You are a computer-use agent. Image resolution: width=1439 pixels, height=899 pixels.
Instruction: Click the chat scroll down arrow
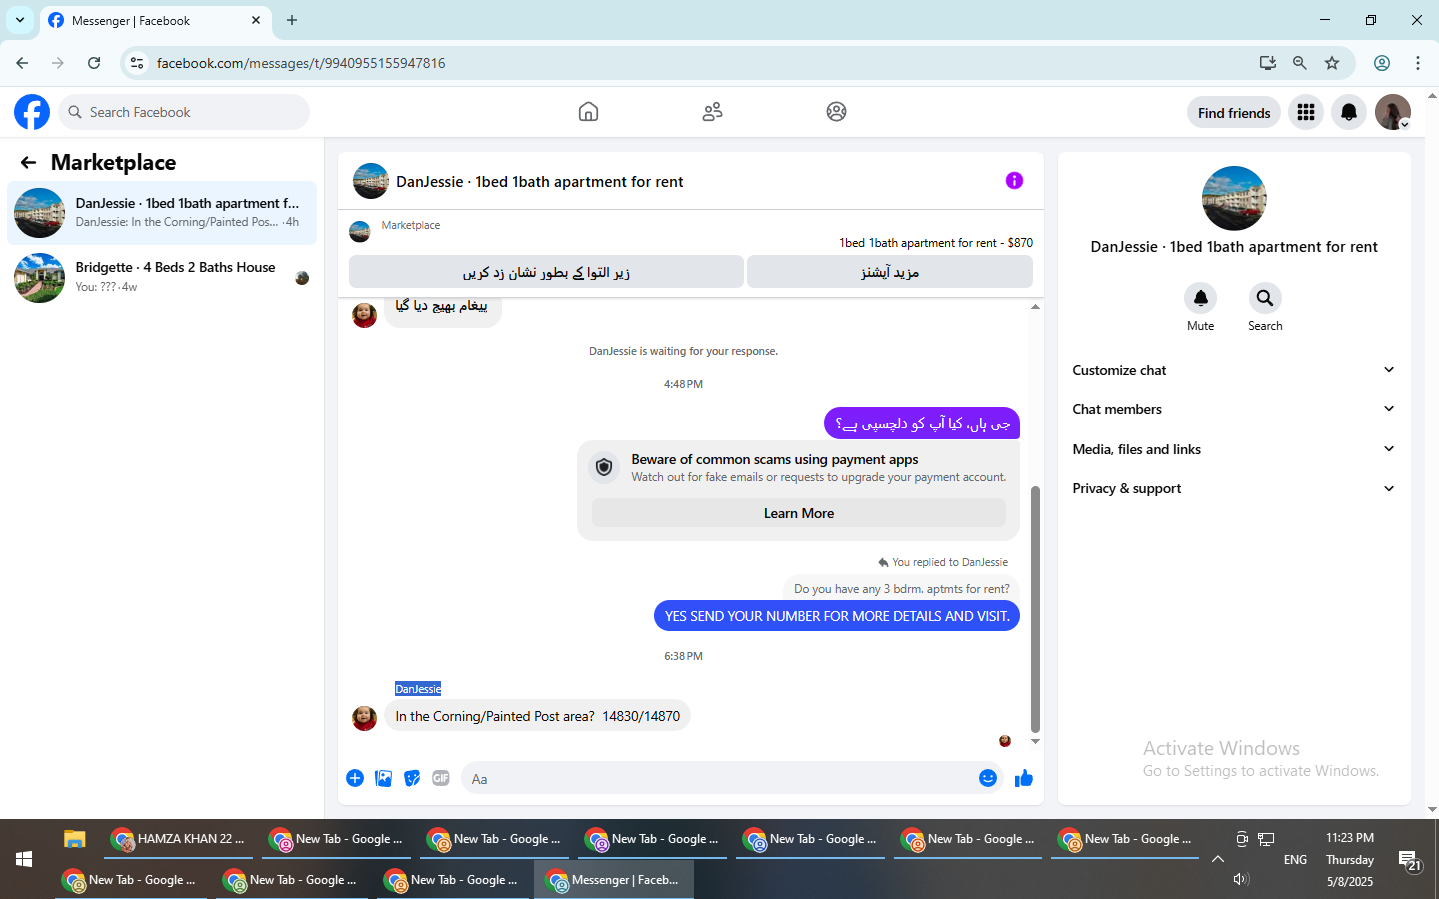click(x=1035, y=742)
